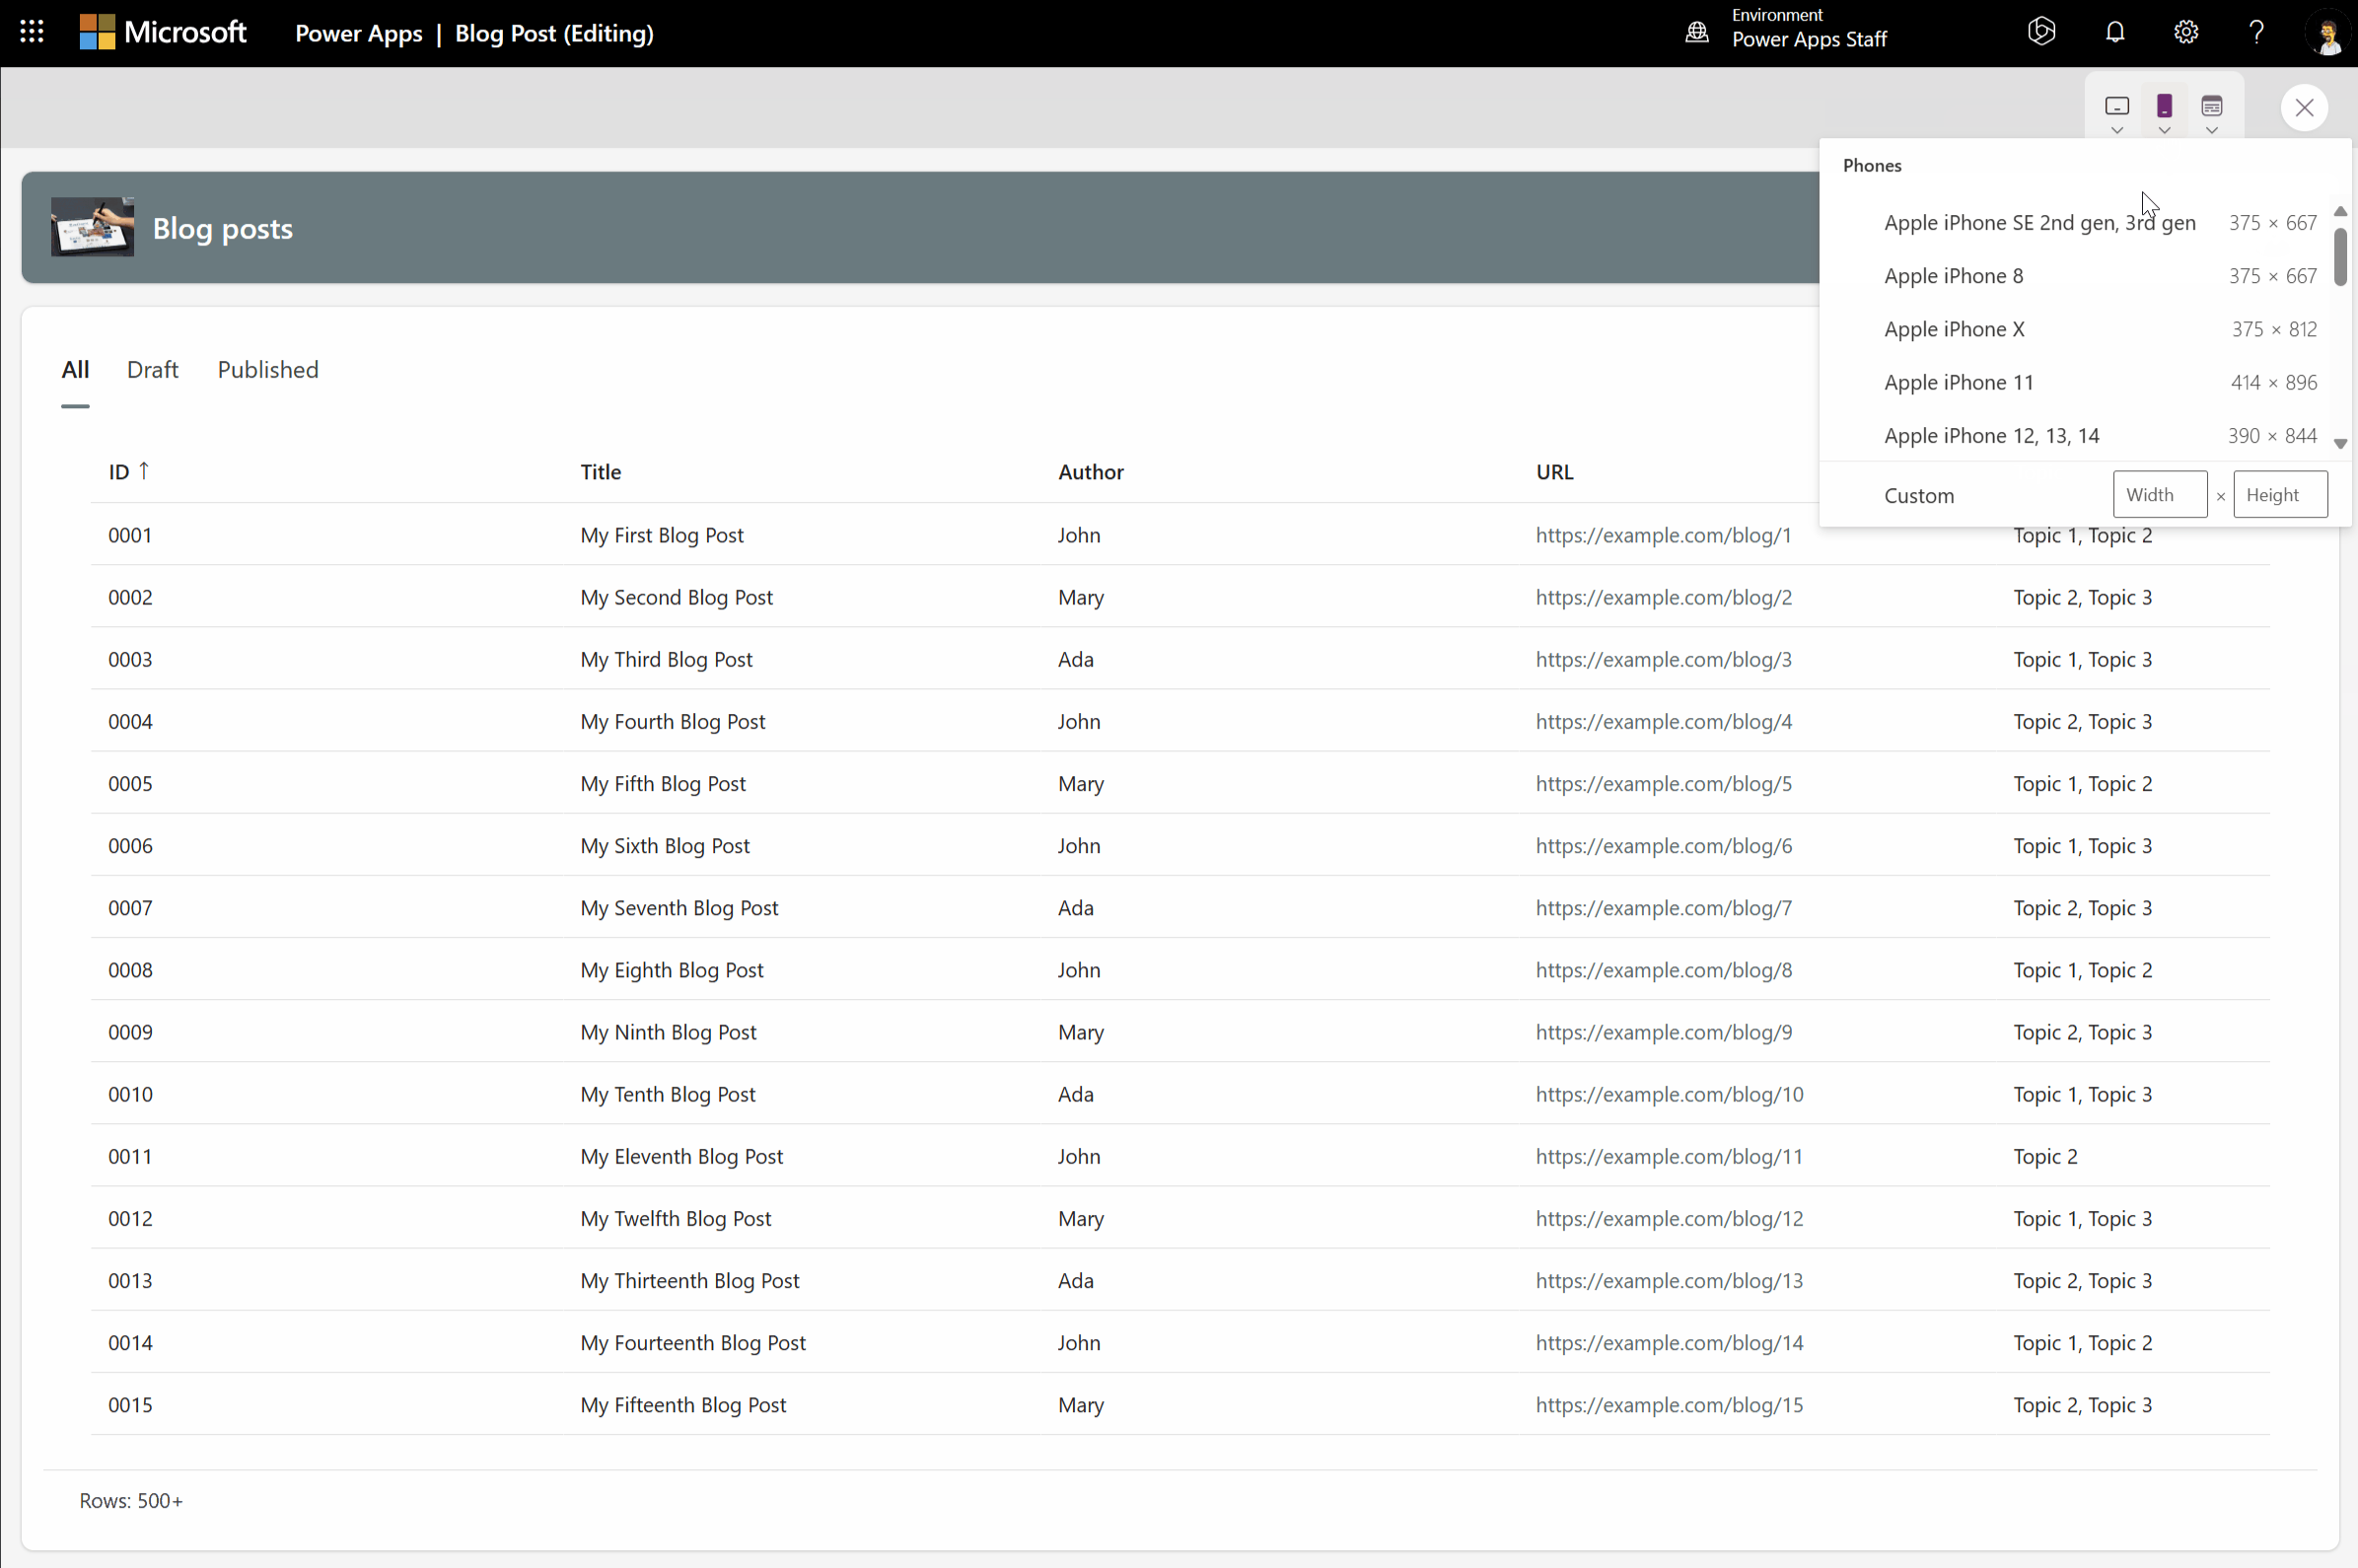Switch to the Published tab

[x=267, y=369]
